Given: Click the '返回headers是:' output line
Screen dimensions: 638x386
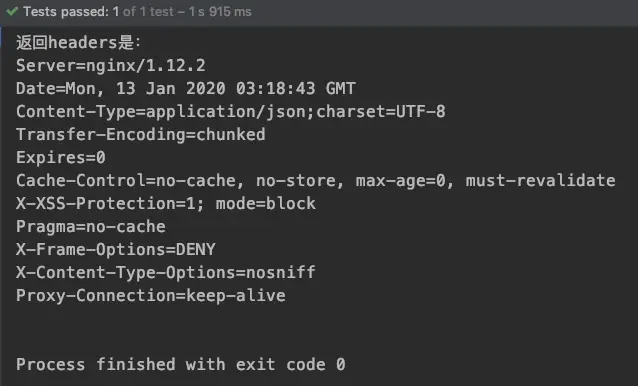Looking at the screenshot, I should point(78,42).
